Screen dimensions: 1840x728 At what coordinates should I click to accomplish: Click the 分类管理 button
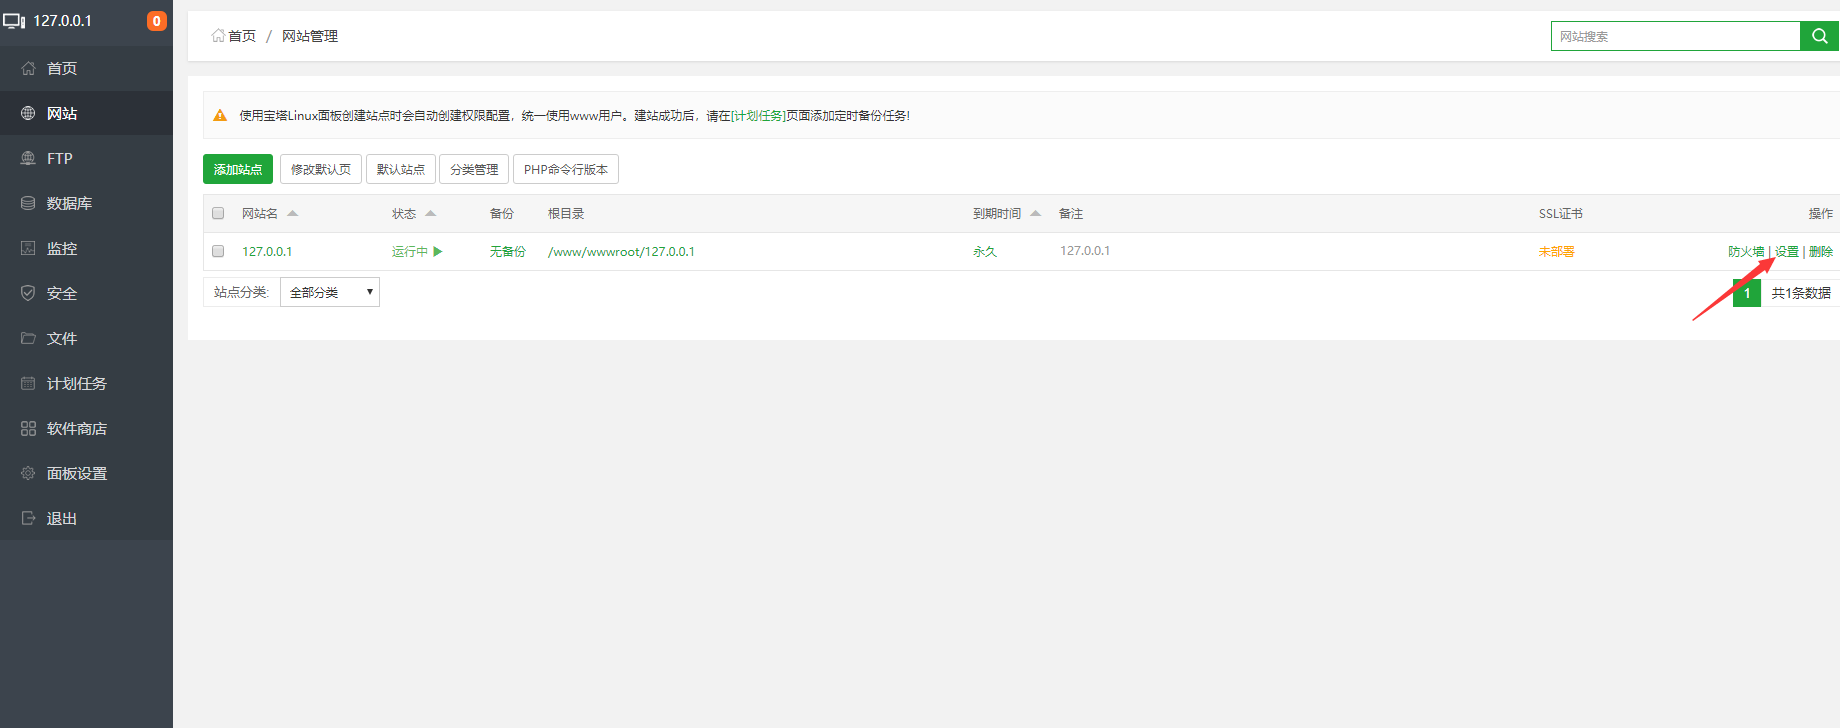[474, 169]
